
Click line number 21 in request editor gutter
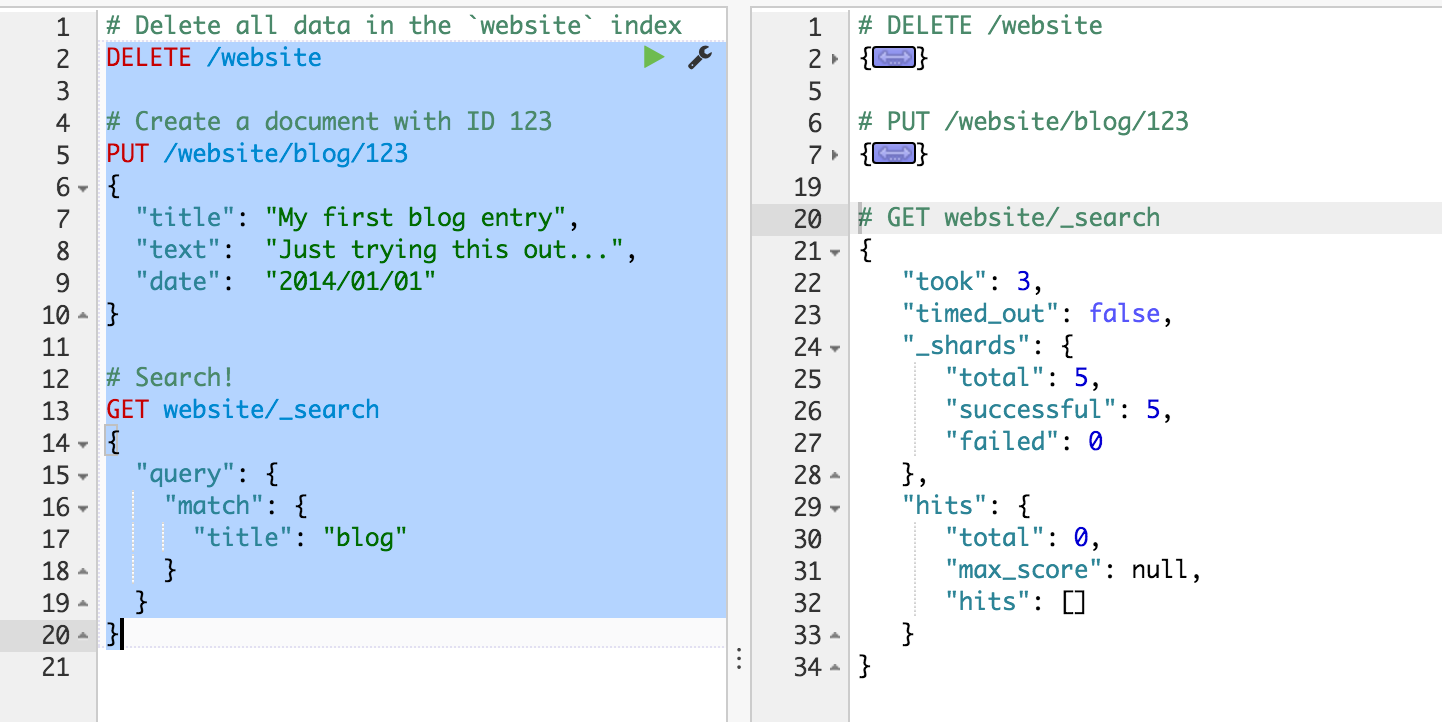tap(56, 666)
